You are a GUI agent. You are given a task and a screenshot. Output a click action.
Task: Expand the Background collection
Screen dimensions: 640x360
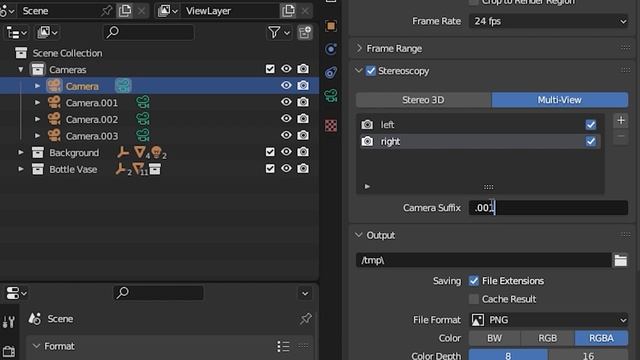21,152
